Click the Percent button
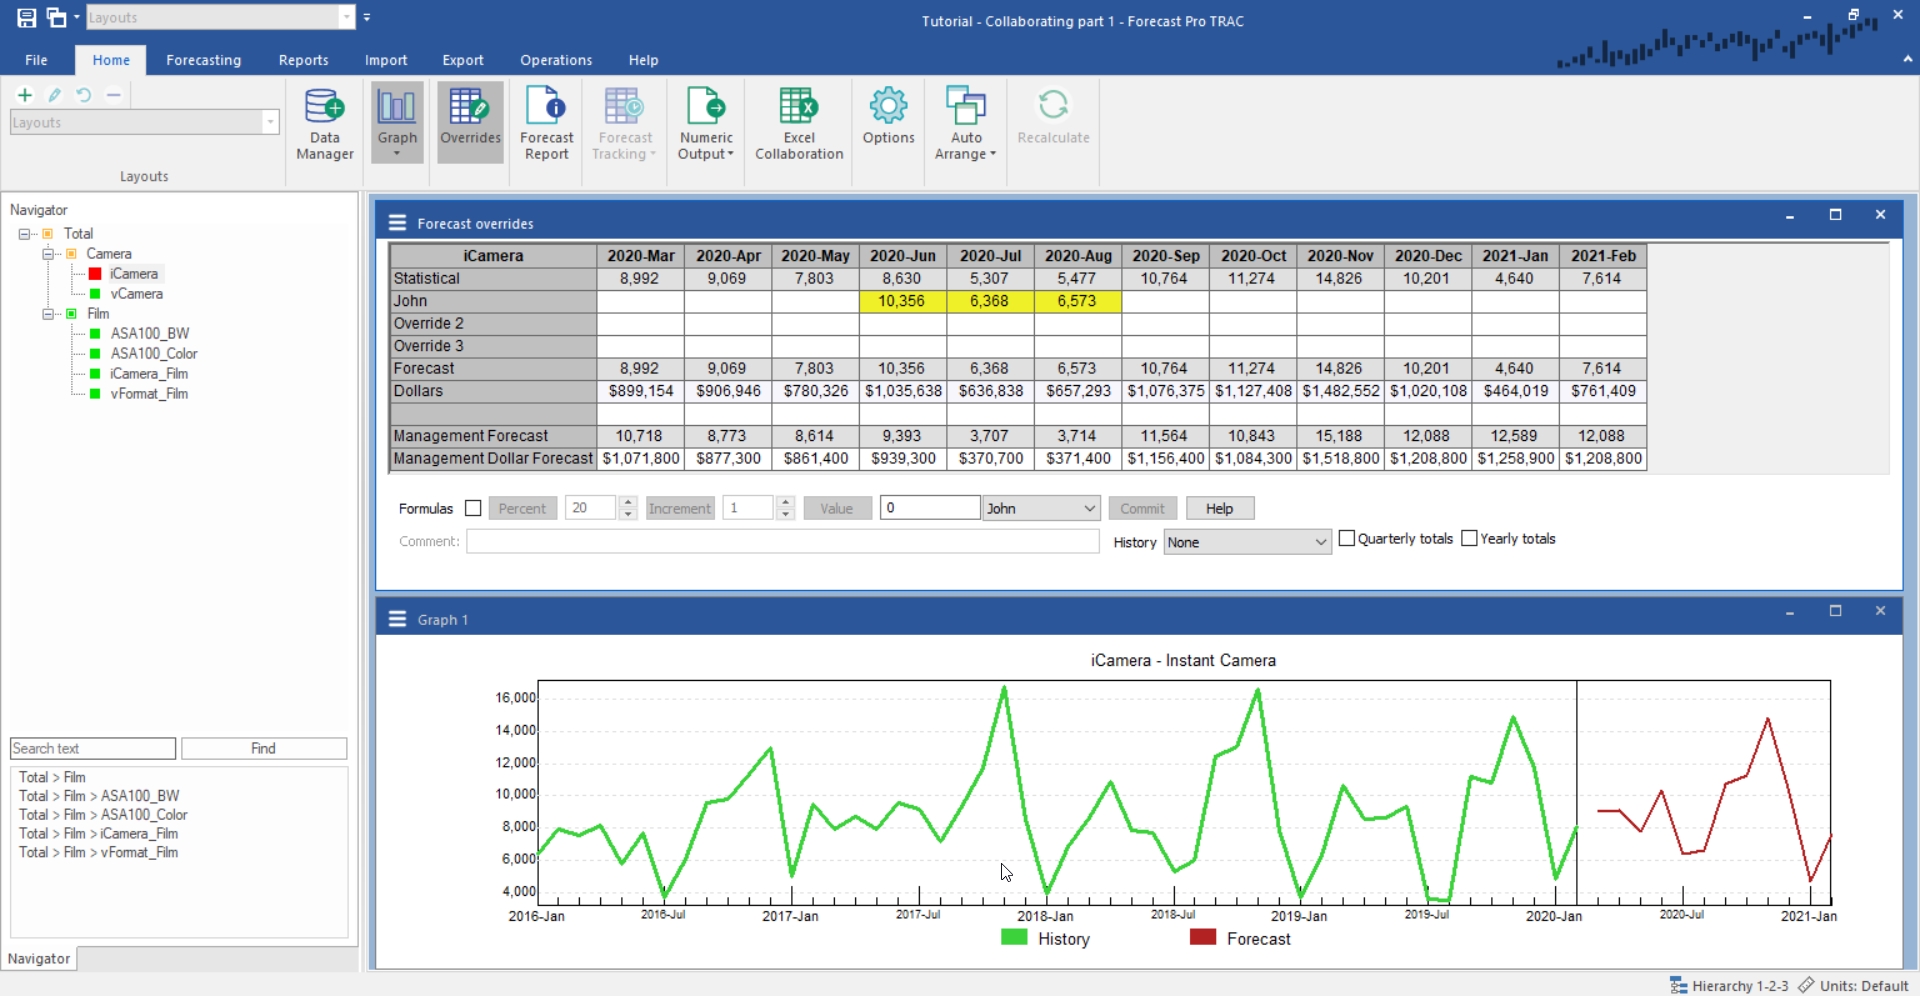This screenshot has height=996, width=1920. (522, 508)
